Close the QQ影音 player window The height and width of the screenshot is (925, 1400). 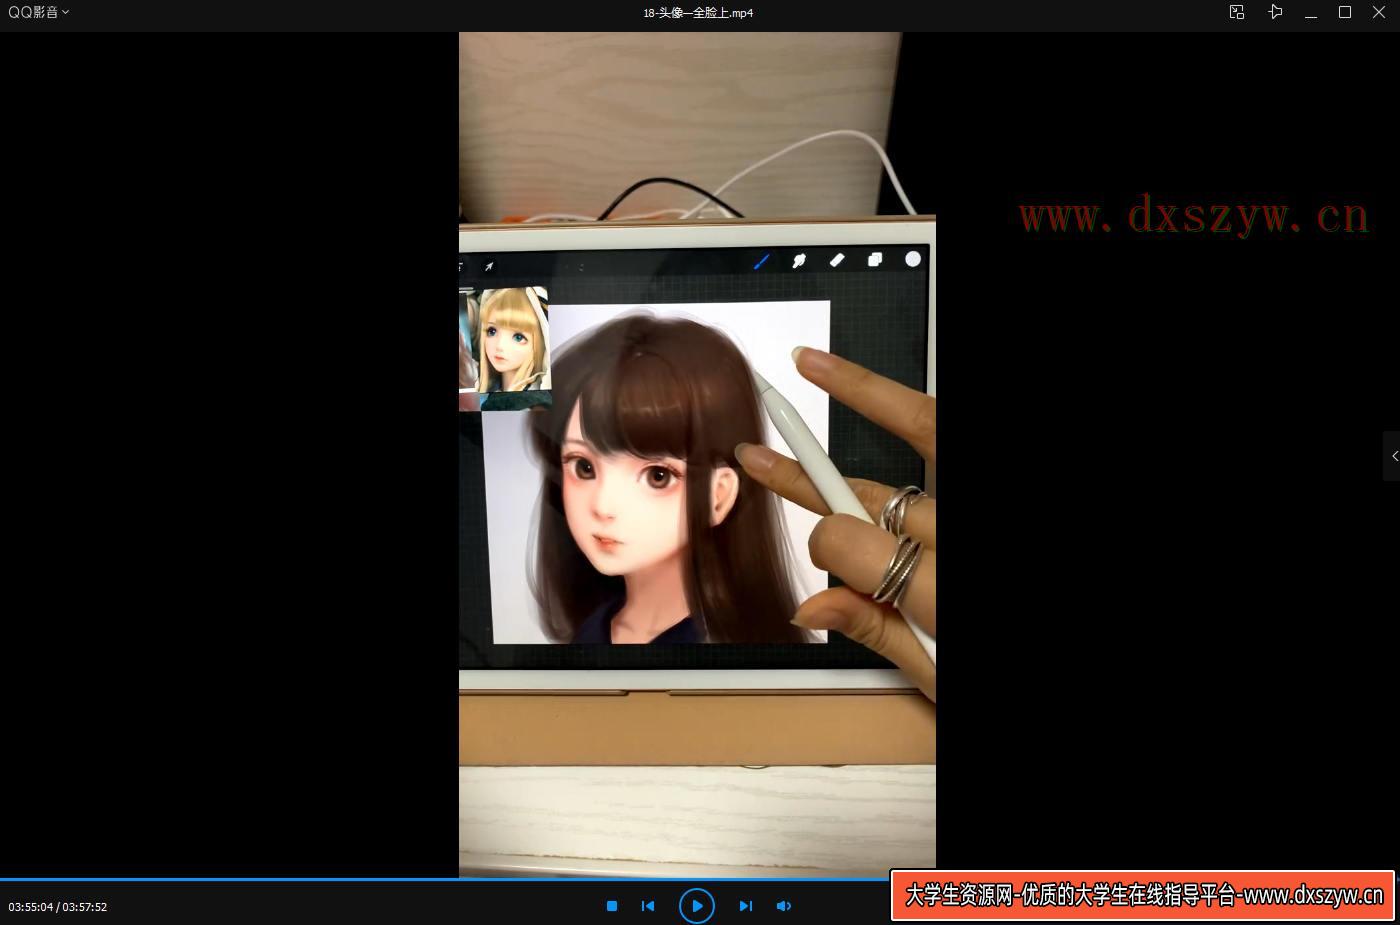[x=1381, y=12]
